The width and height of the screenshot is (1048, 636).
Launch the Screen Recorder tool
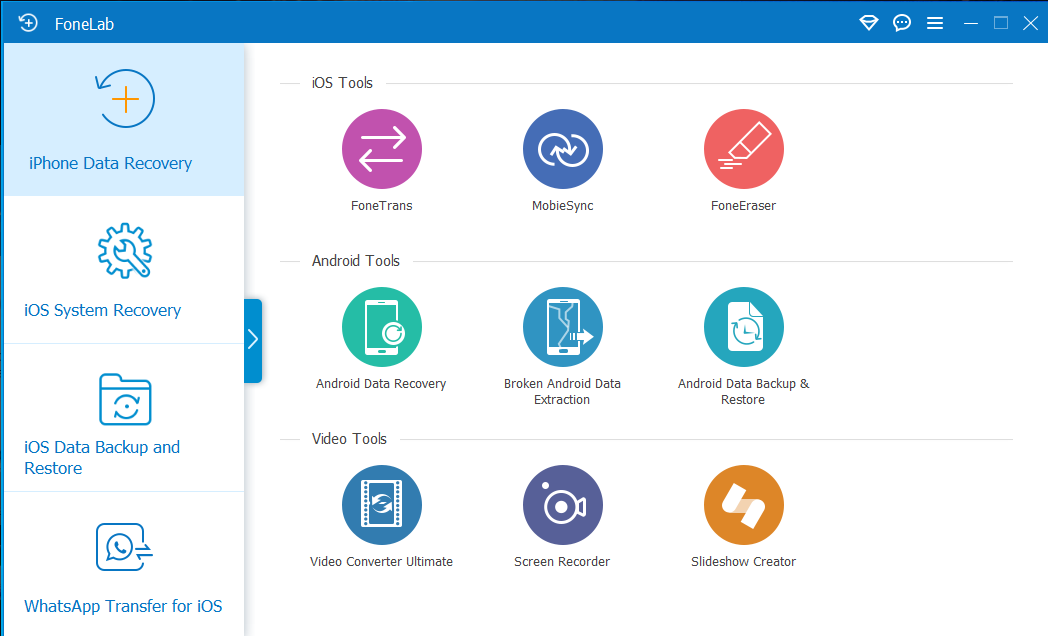click(562, 505)
